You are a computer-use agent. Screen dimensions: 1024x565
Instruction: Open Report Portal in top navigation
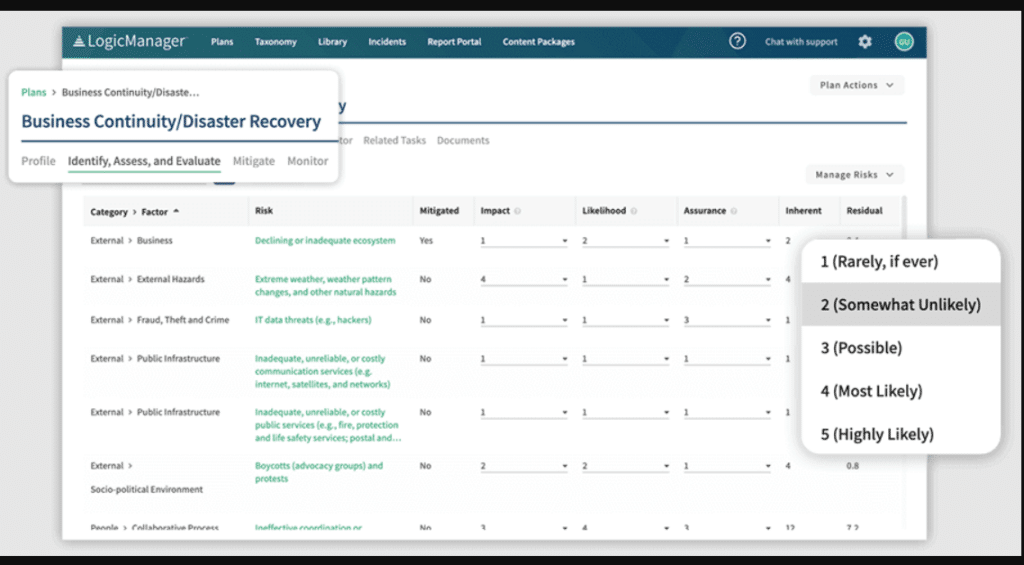(455, 42)
